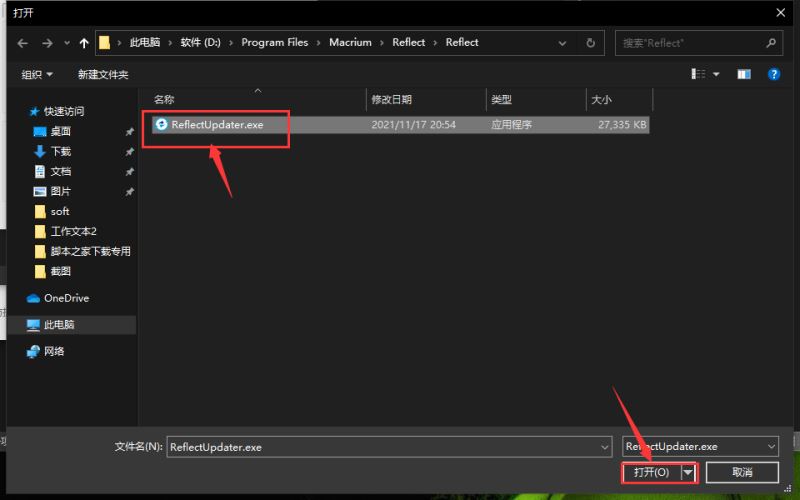Click the pin icon beside 图片

click(x=130, y=192)
